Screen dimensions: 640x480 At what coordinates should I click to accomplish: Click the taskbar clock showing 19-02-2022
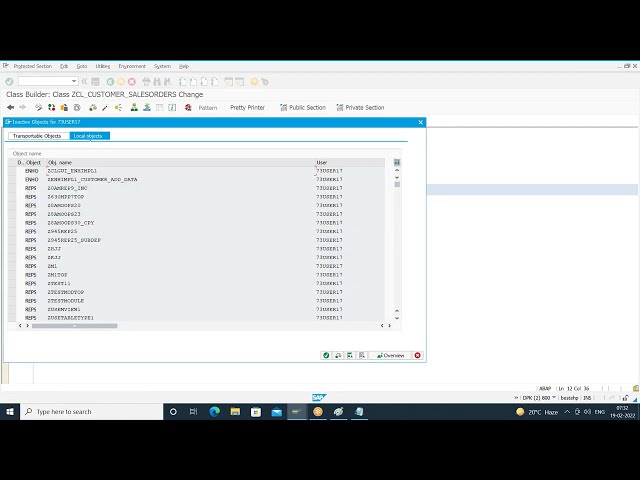pyautogui.click(x=622, y=412)
